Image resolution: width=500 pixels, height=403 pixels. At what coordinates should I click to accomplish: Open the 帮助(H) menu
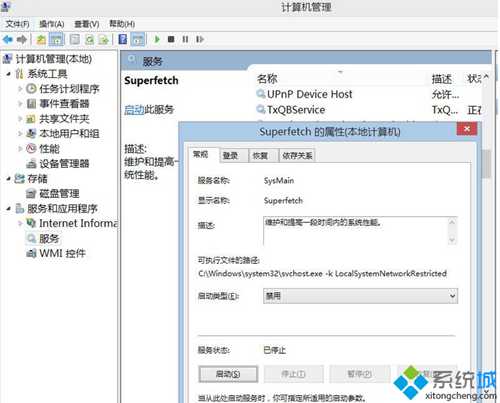coord(122,24)
